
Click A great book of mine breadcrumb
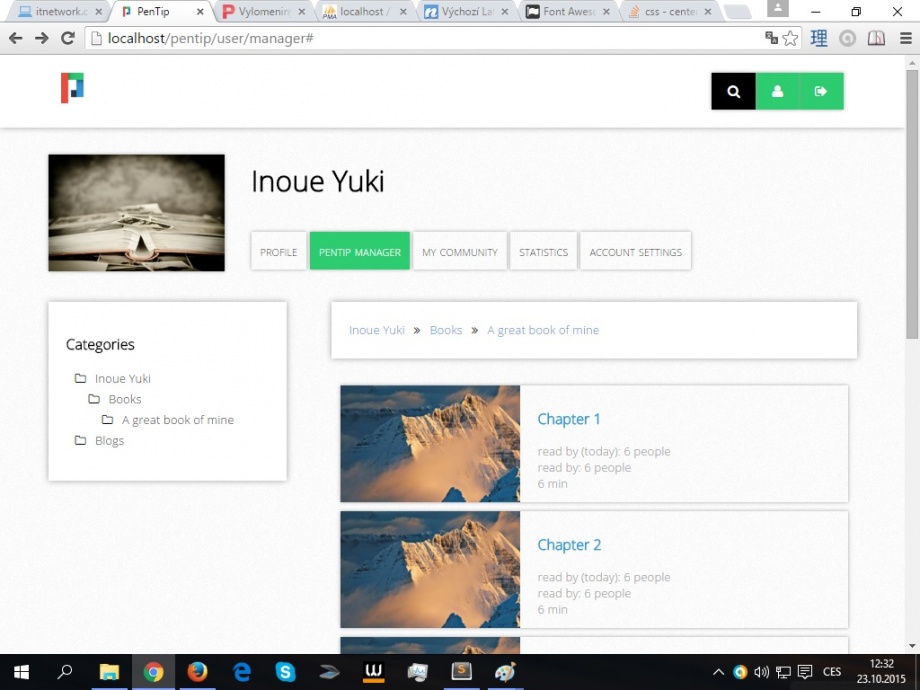[543, 330]
